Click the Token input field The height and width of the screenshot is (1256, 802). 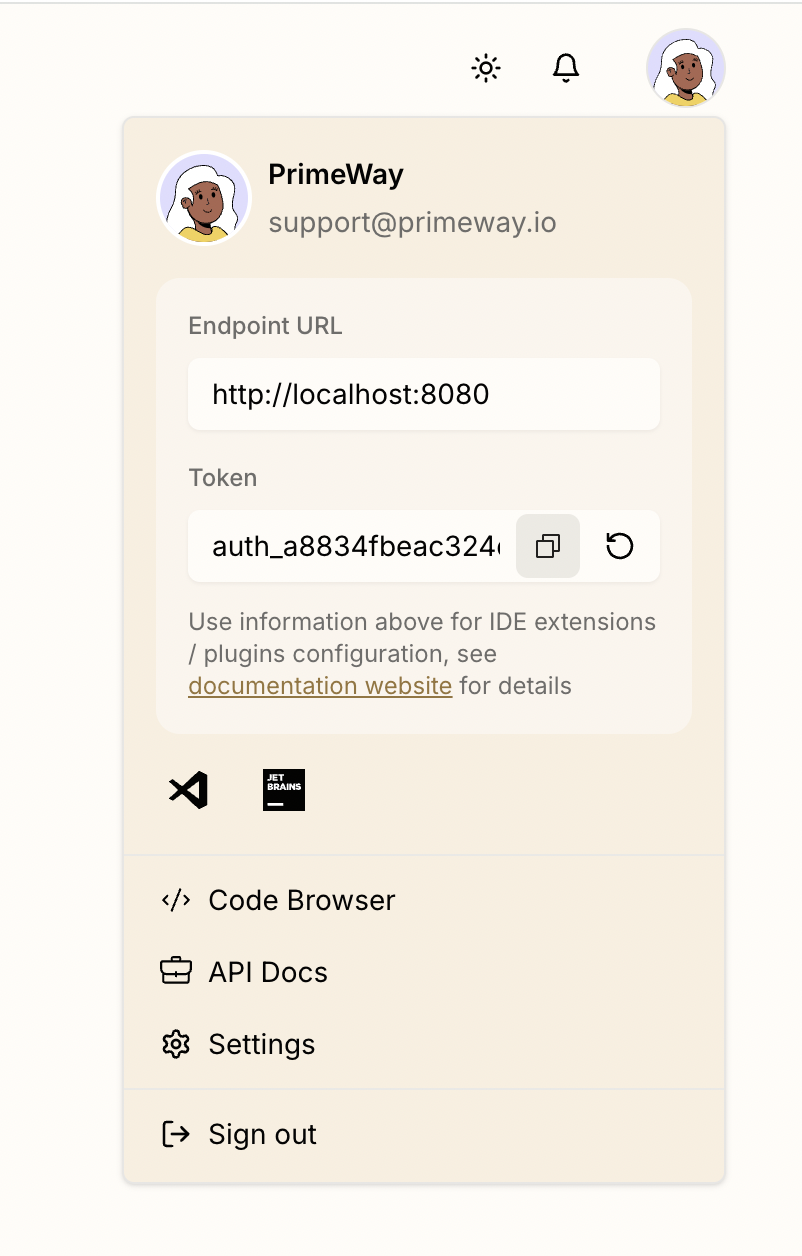pyautogui.click(x=350, y=546)
